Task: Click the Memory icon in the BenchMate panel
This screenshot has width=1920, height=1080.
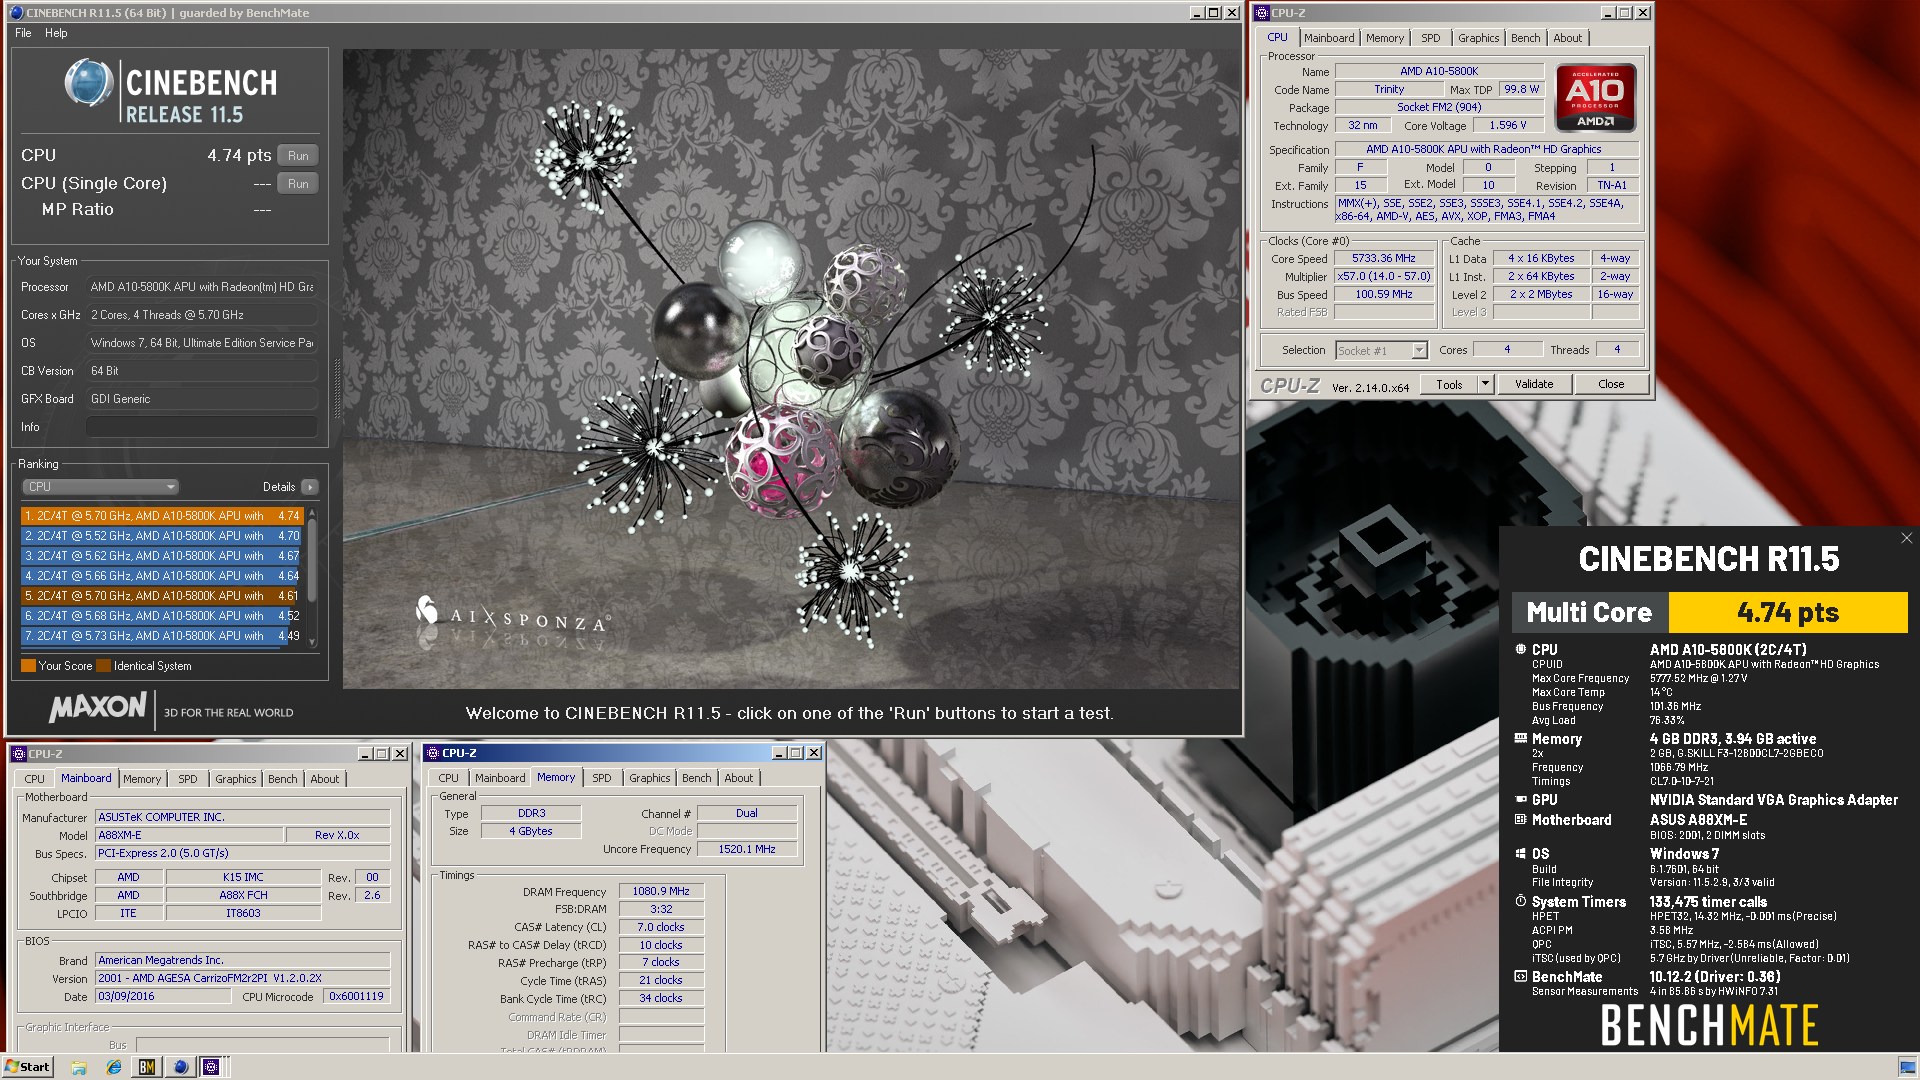Action: 1520,739
